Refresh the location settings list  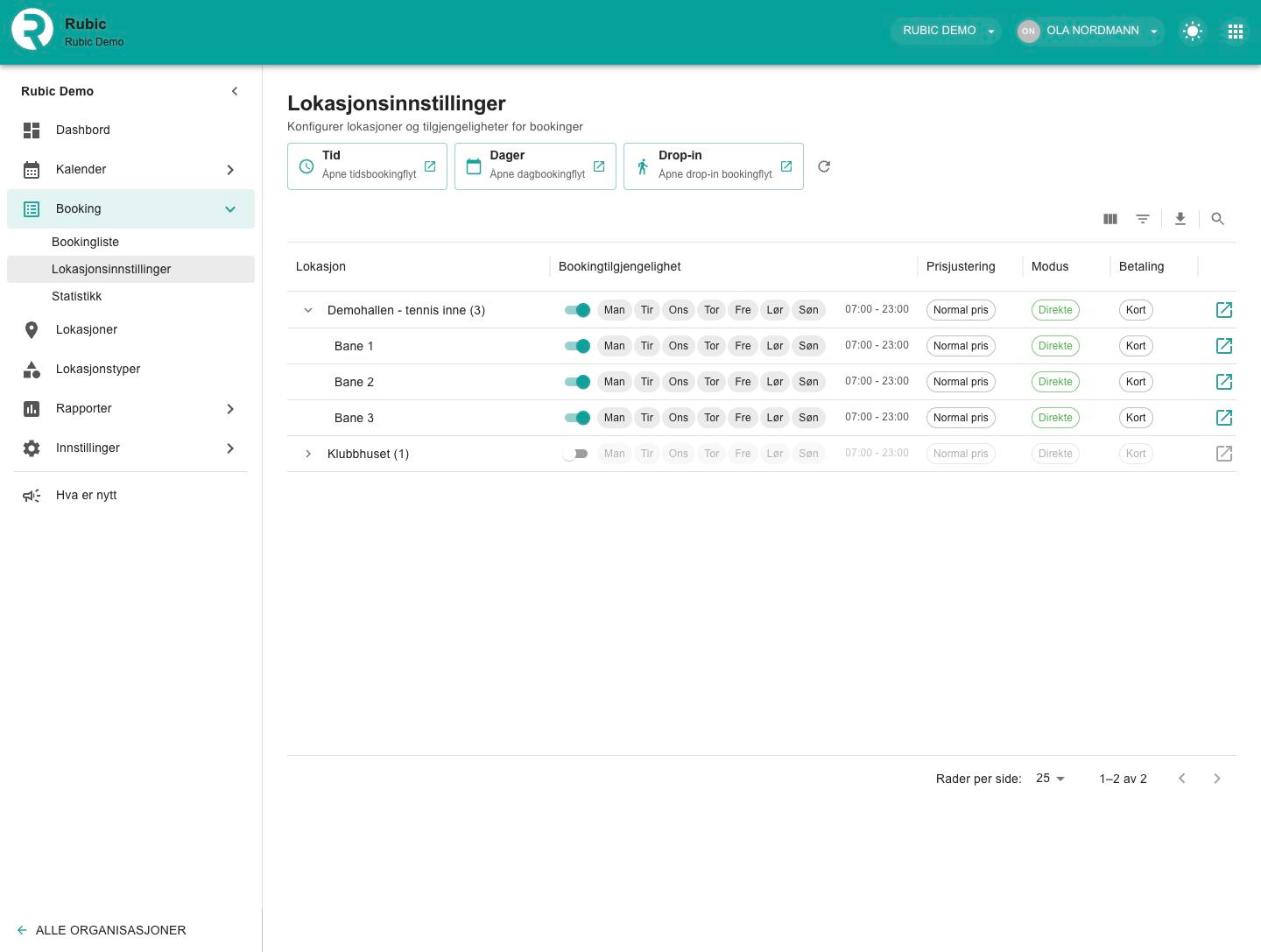(824, 166)
